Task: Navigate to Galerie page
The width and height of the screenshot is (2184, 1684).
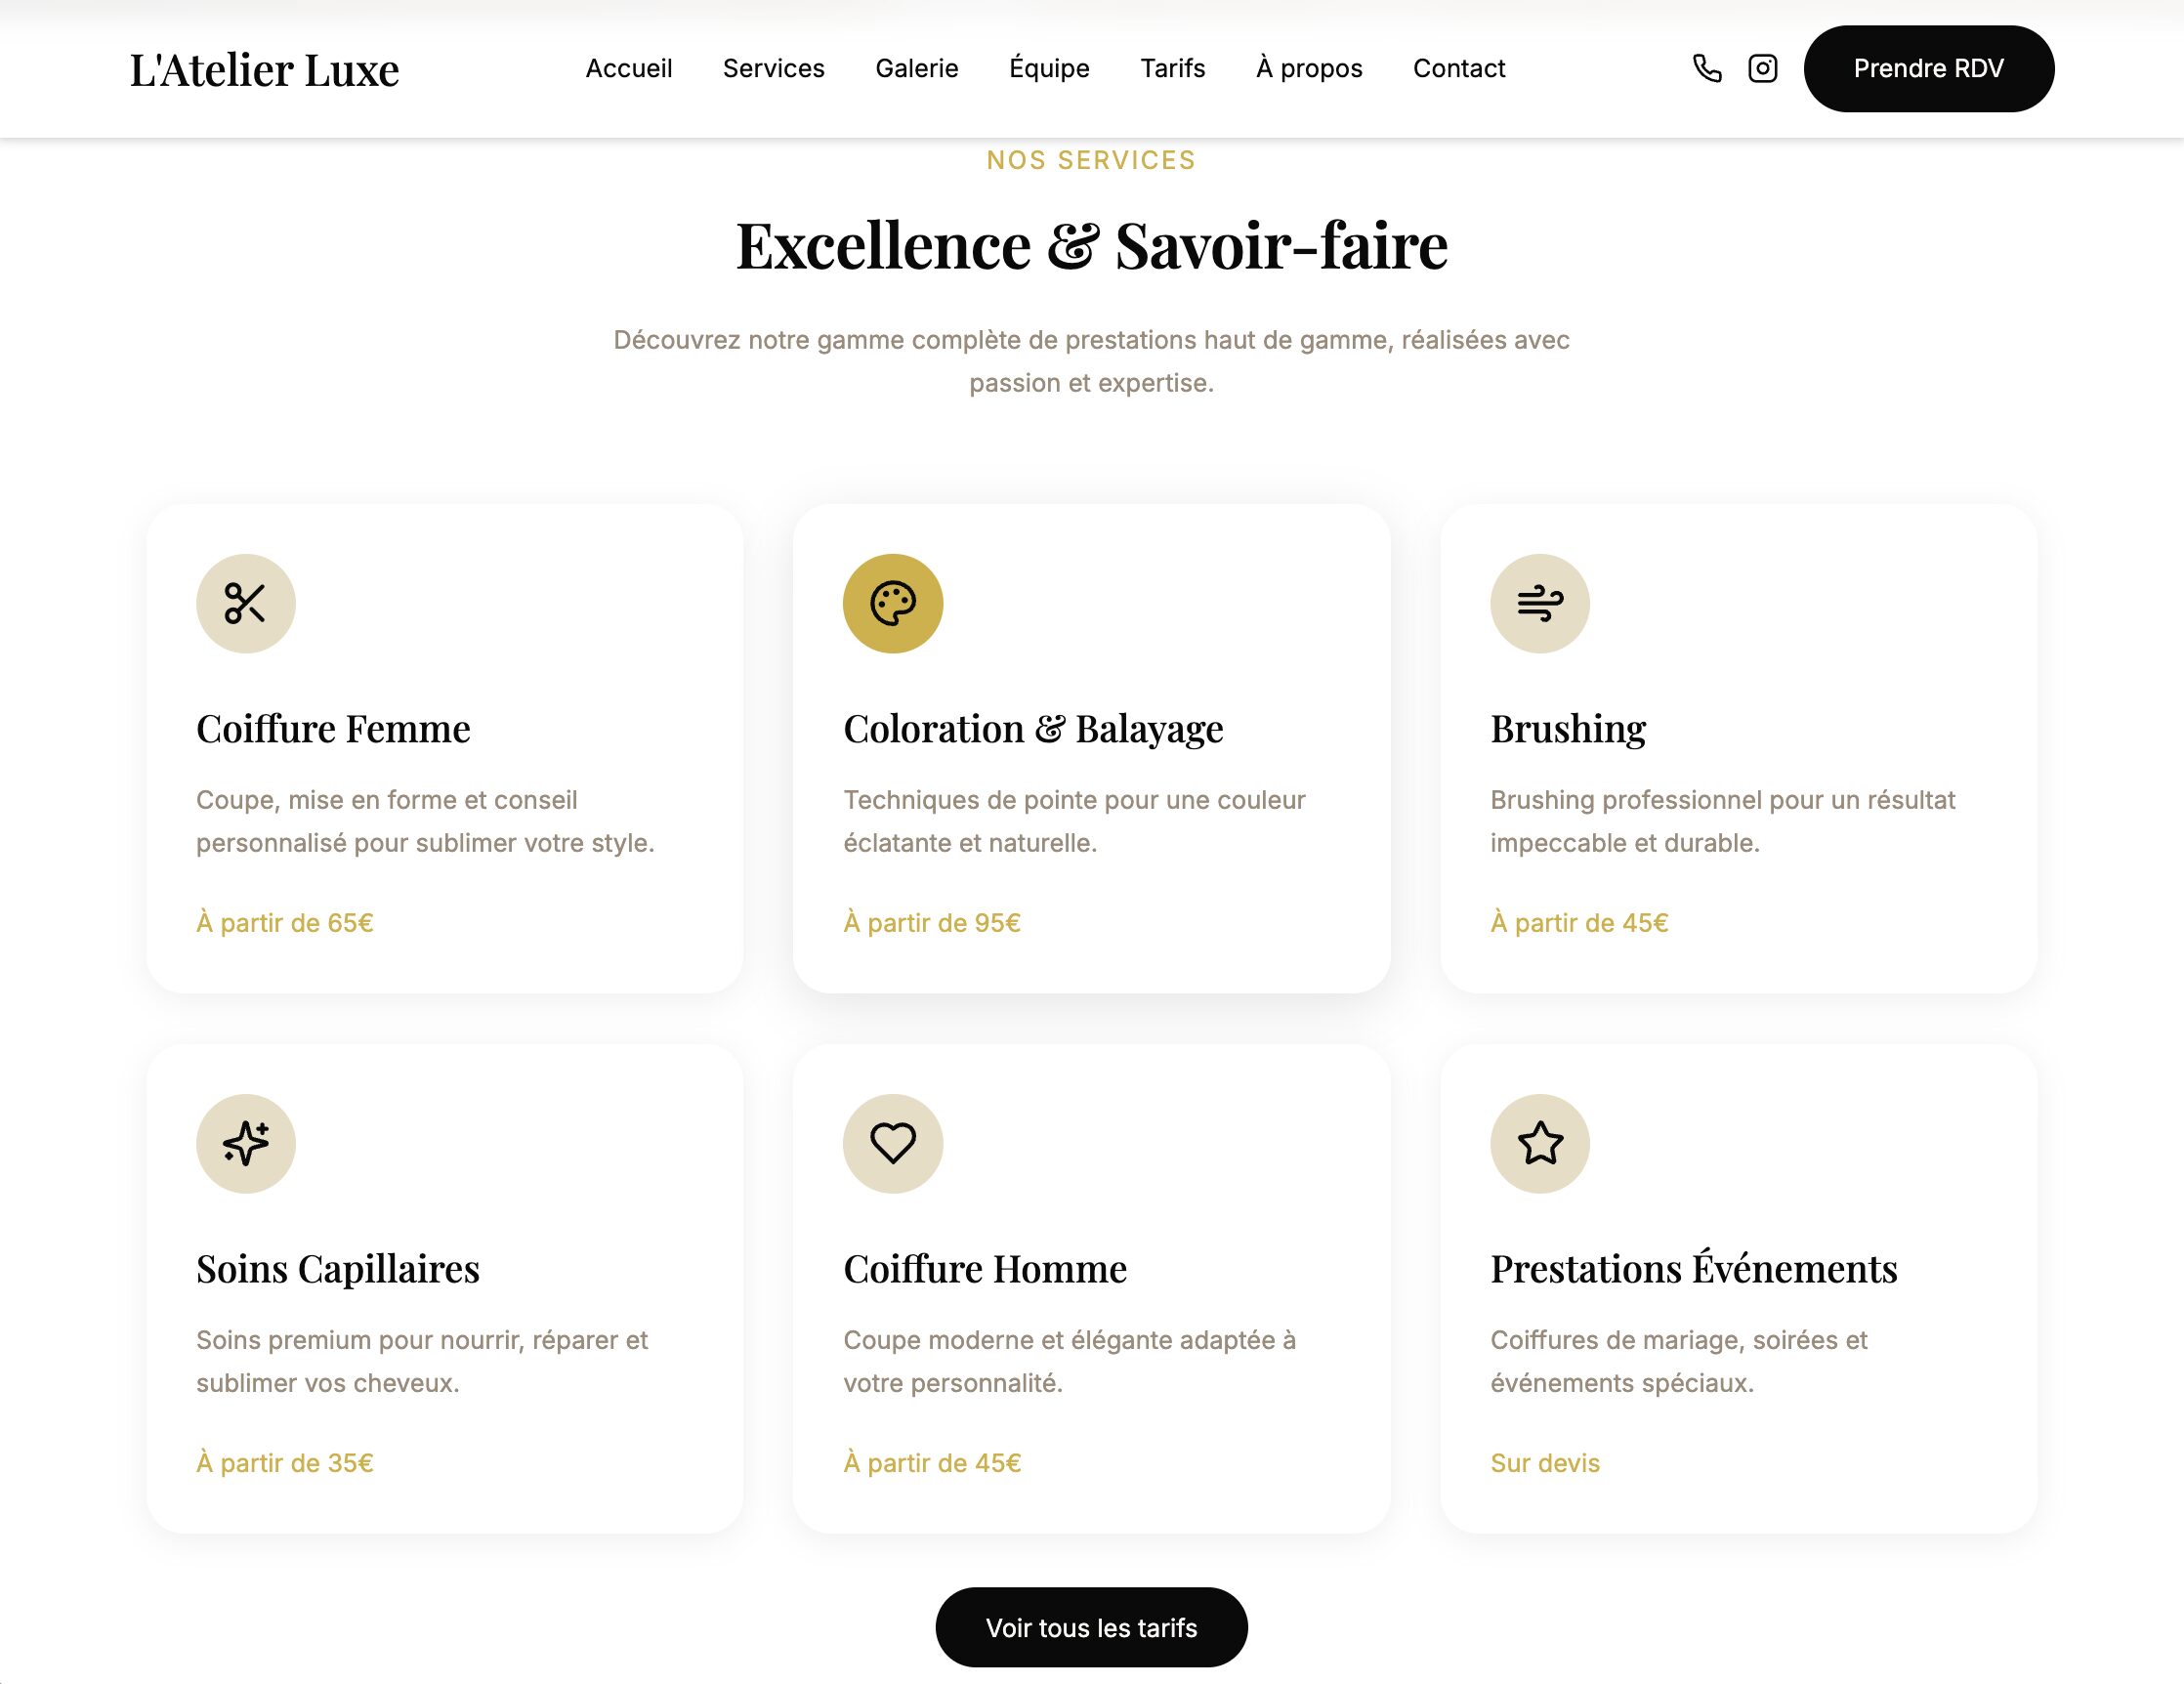Action: pyautogui.click(x=916, y=68)
